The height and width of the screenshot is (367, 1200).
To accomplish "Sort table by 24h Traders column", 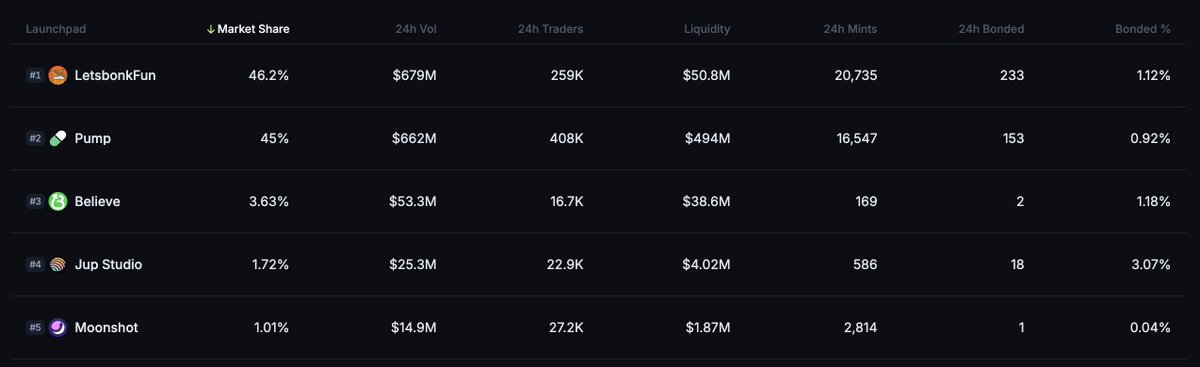I will 550,29.
